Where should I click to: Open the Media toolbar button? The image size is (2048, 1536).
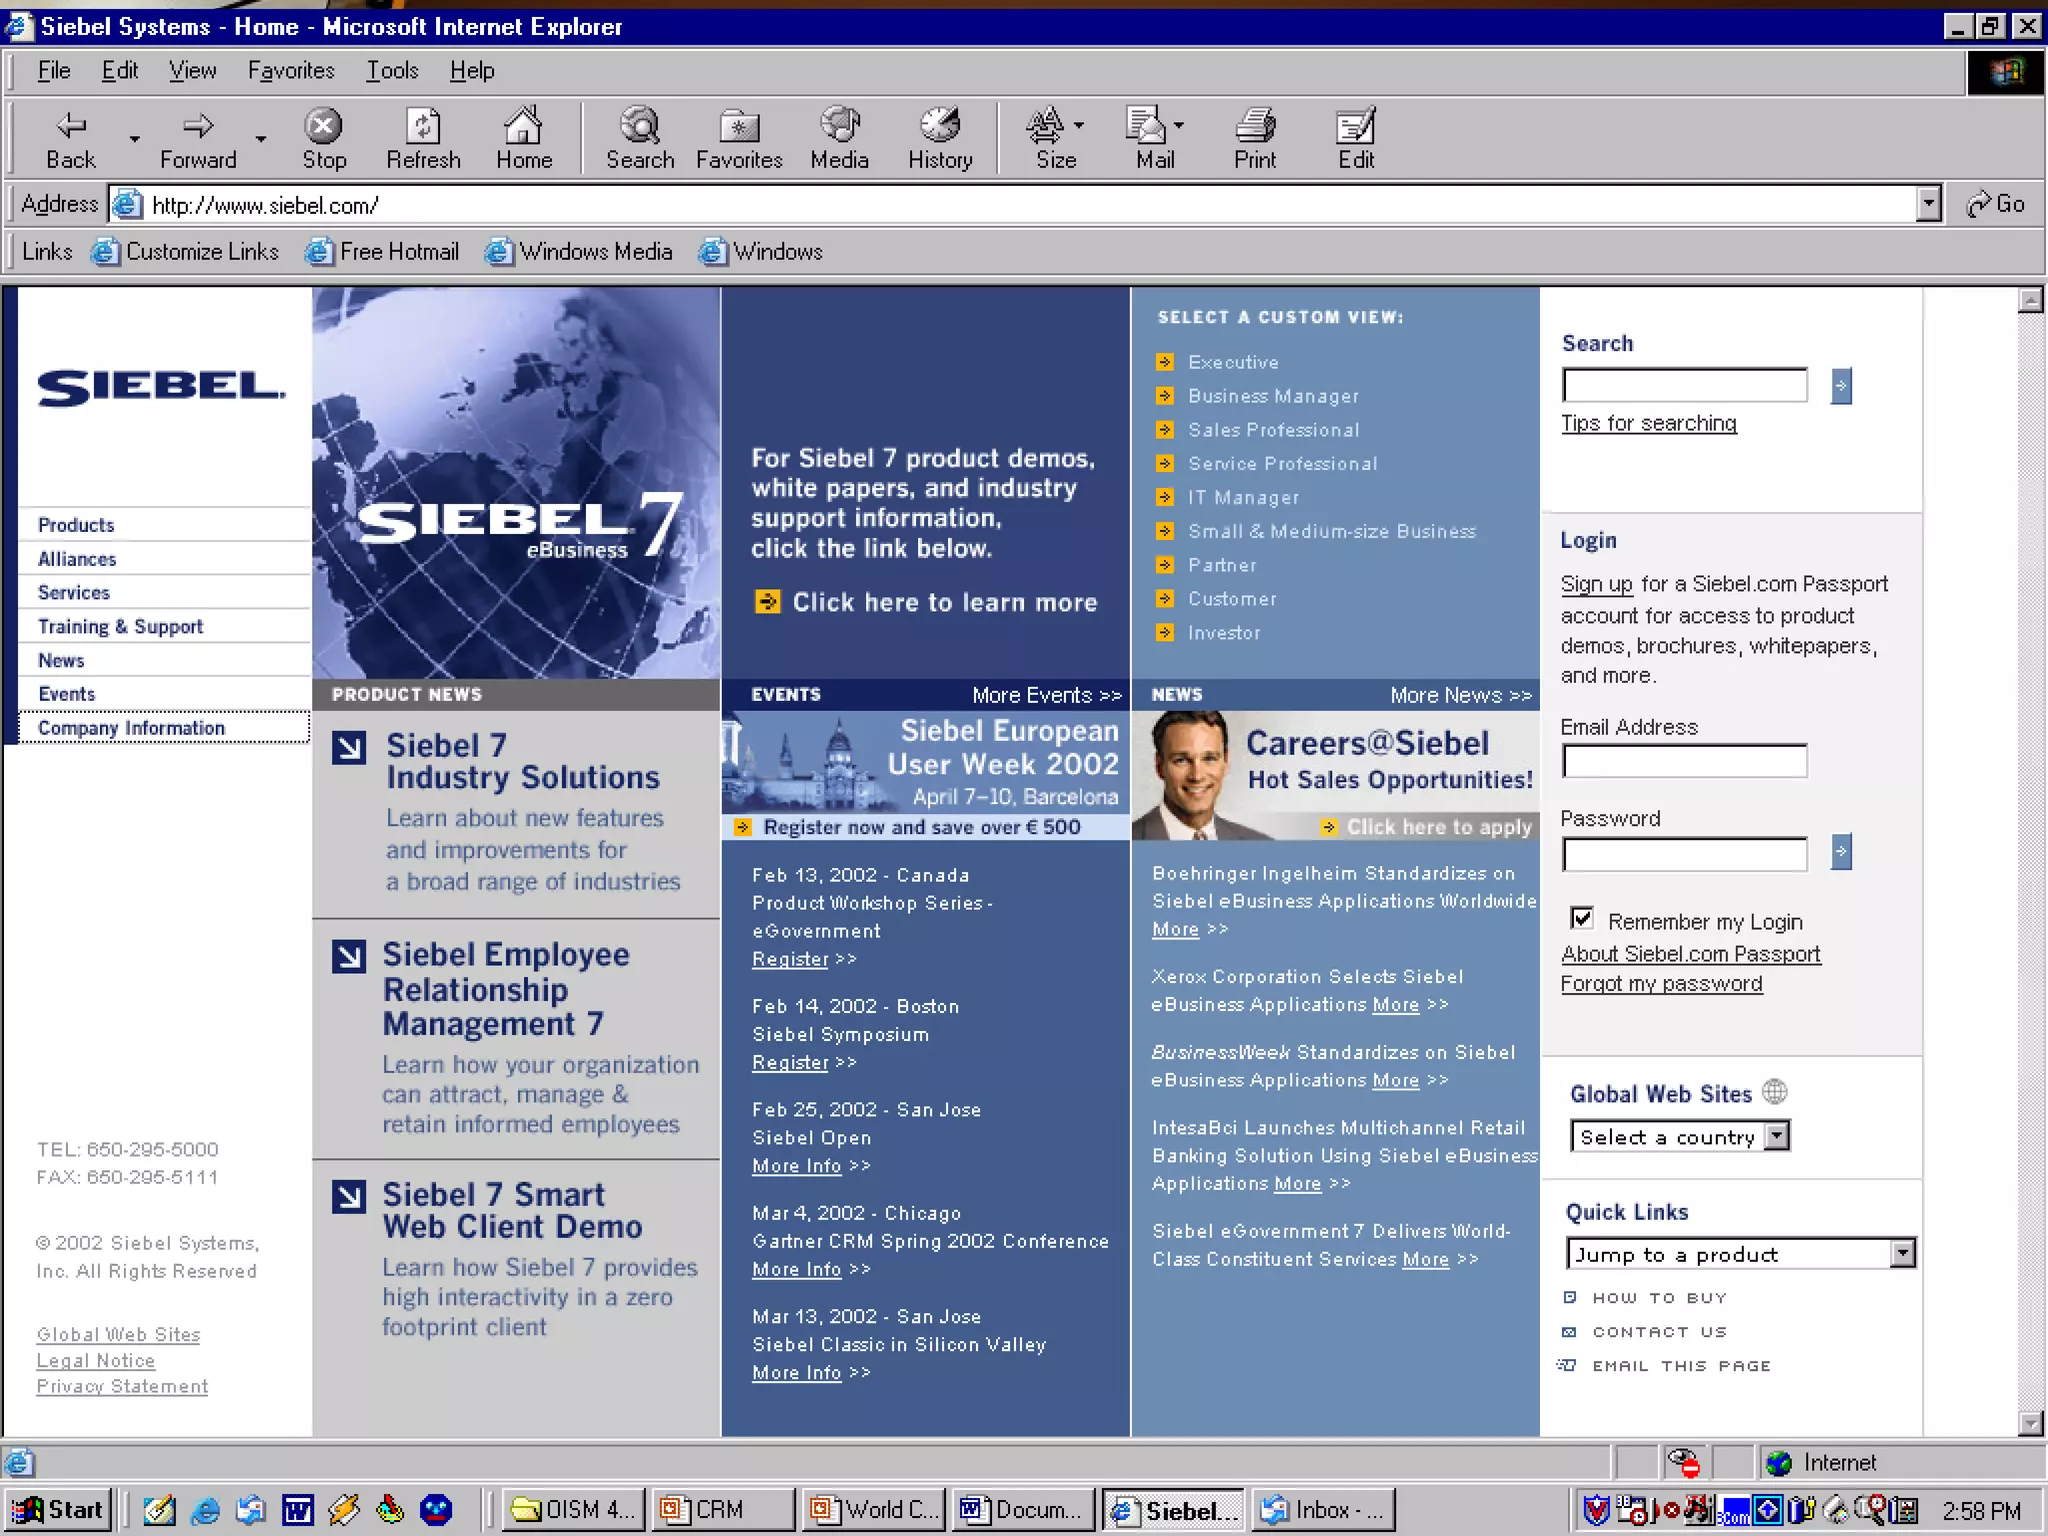pos(839,139)
